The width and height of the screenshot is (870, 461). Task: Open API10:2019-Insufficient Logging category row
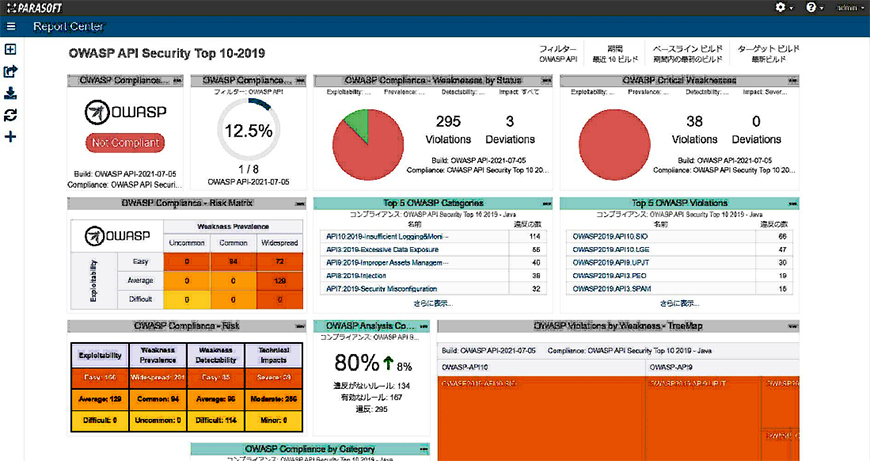433,236
